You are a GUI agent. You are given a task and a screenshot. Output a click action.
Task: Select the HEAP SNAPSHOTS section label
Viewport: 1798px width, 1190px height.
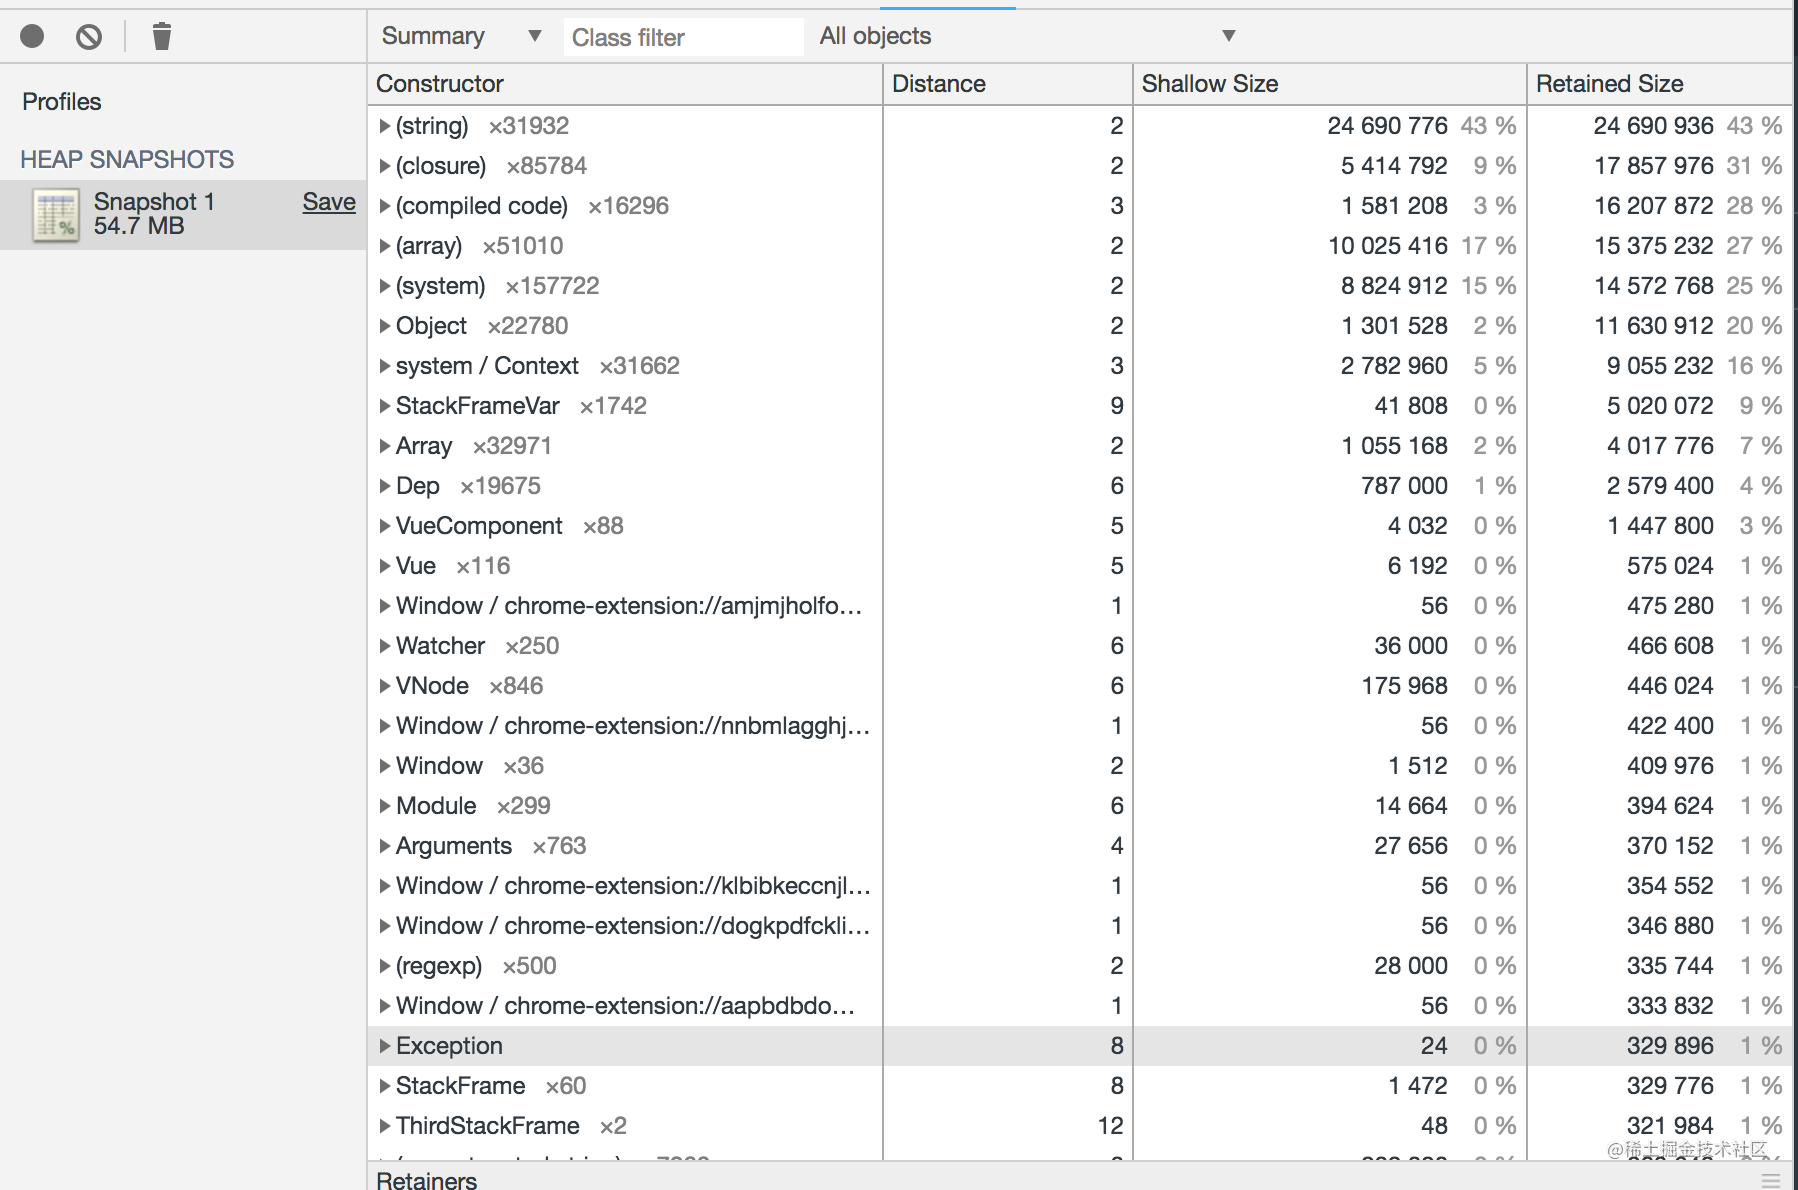pyautogui.click(x=127, y=159)
